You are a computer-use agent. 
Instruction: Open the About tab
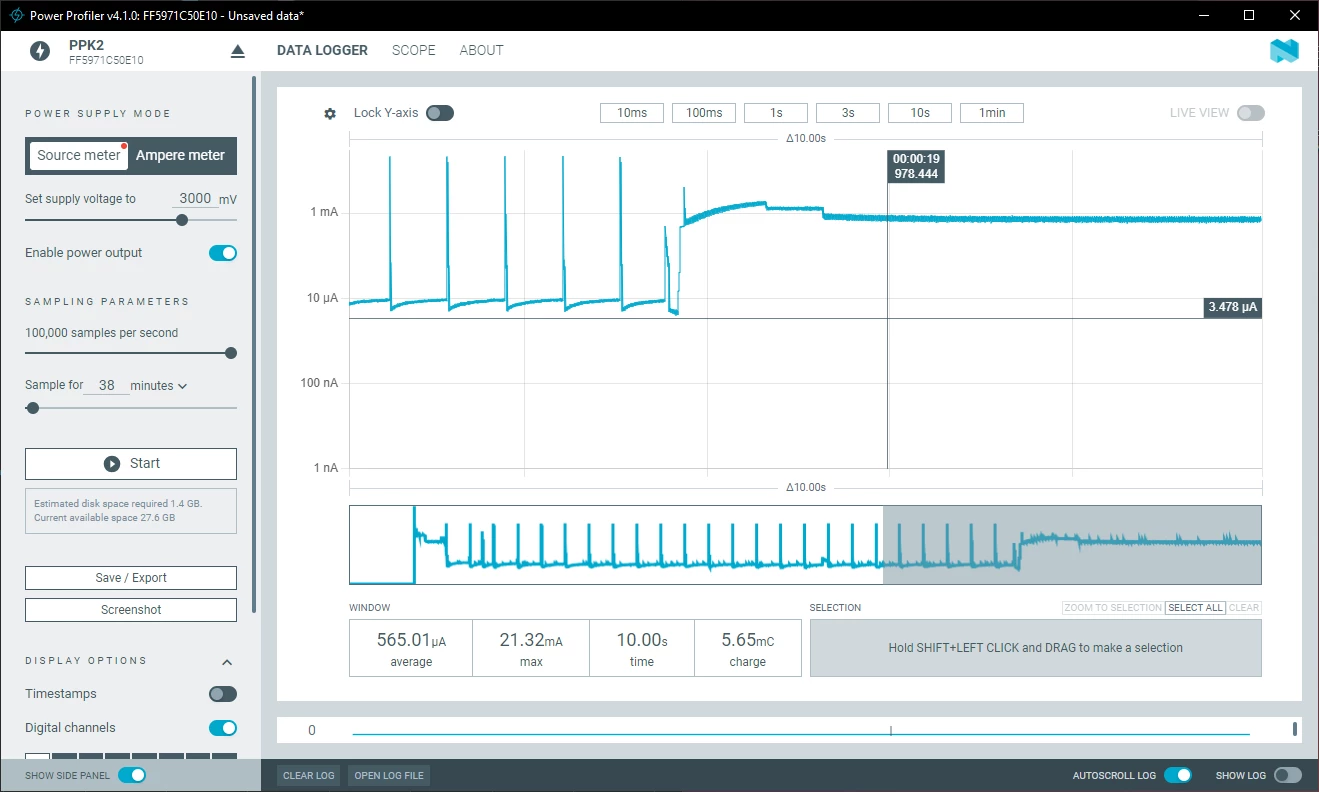482,50
